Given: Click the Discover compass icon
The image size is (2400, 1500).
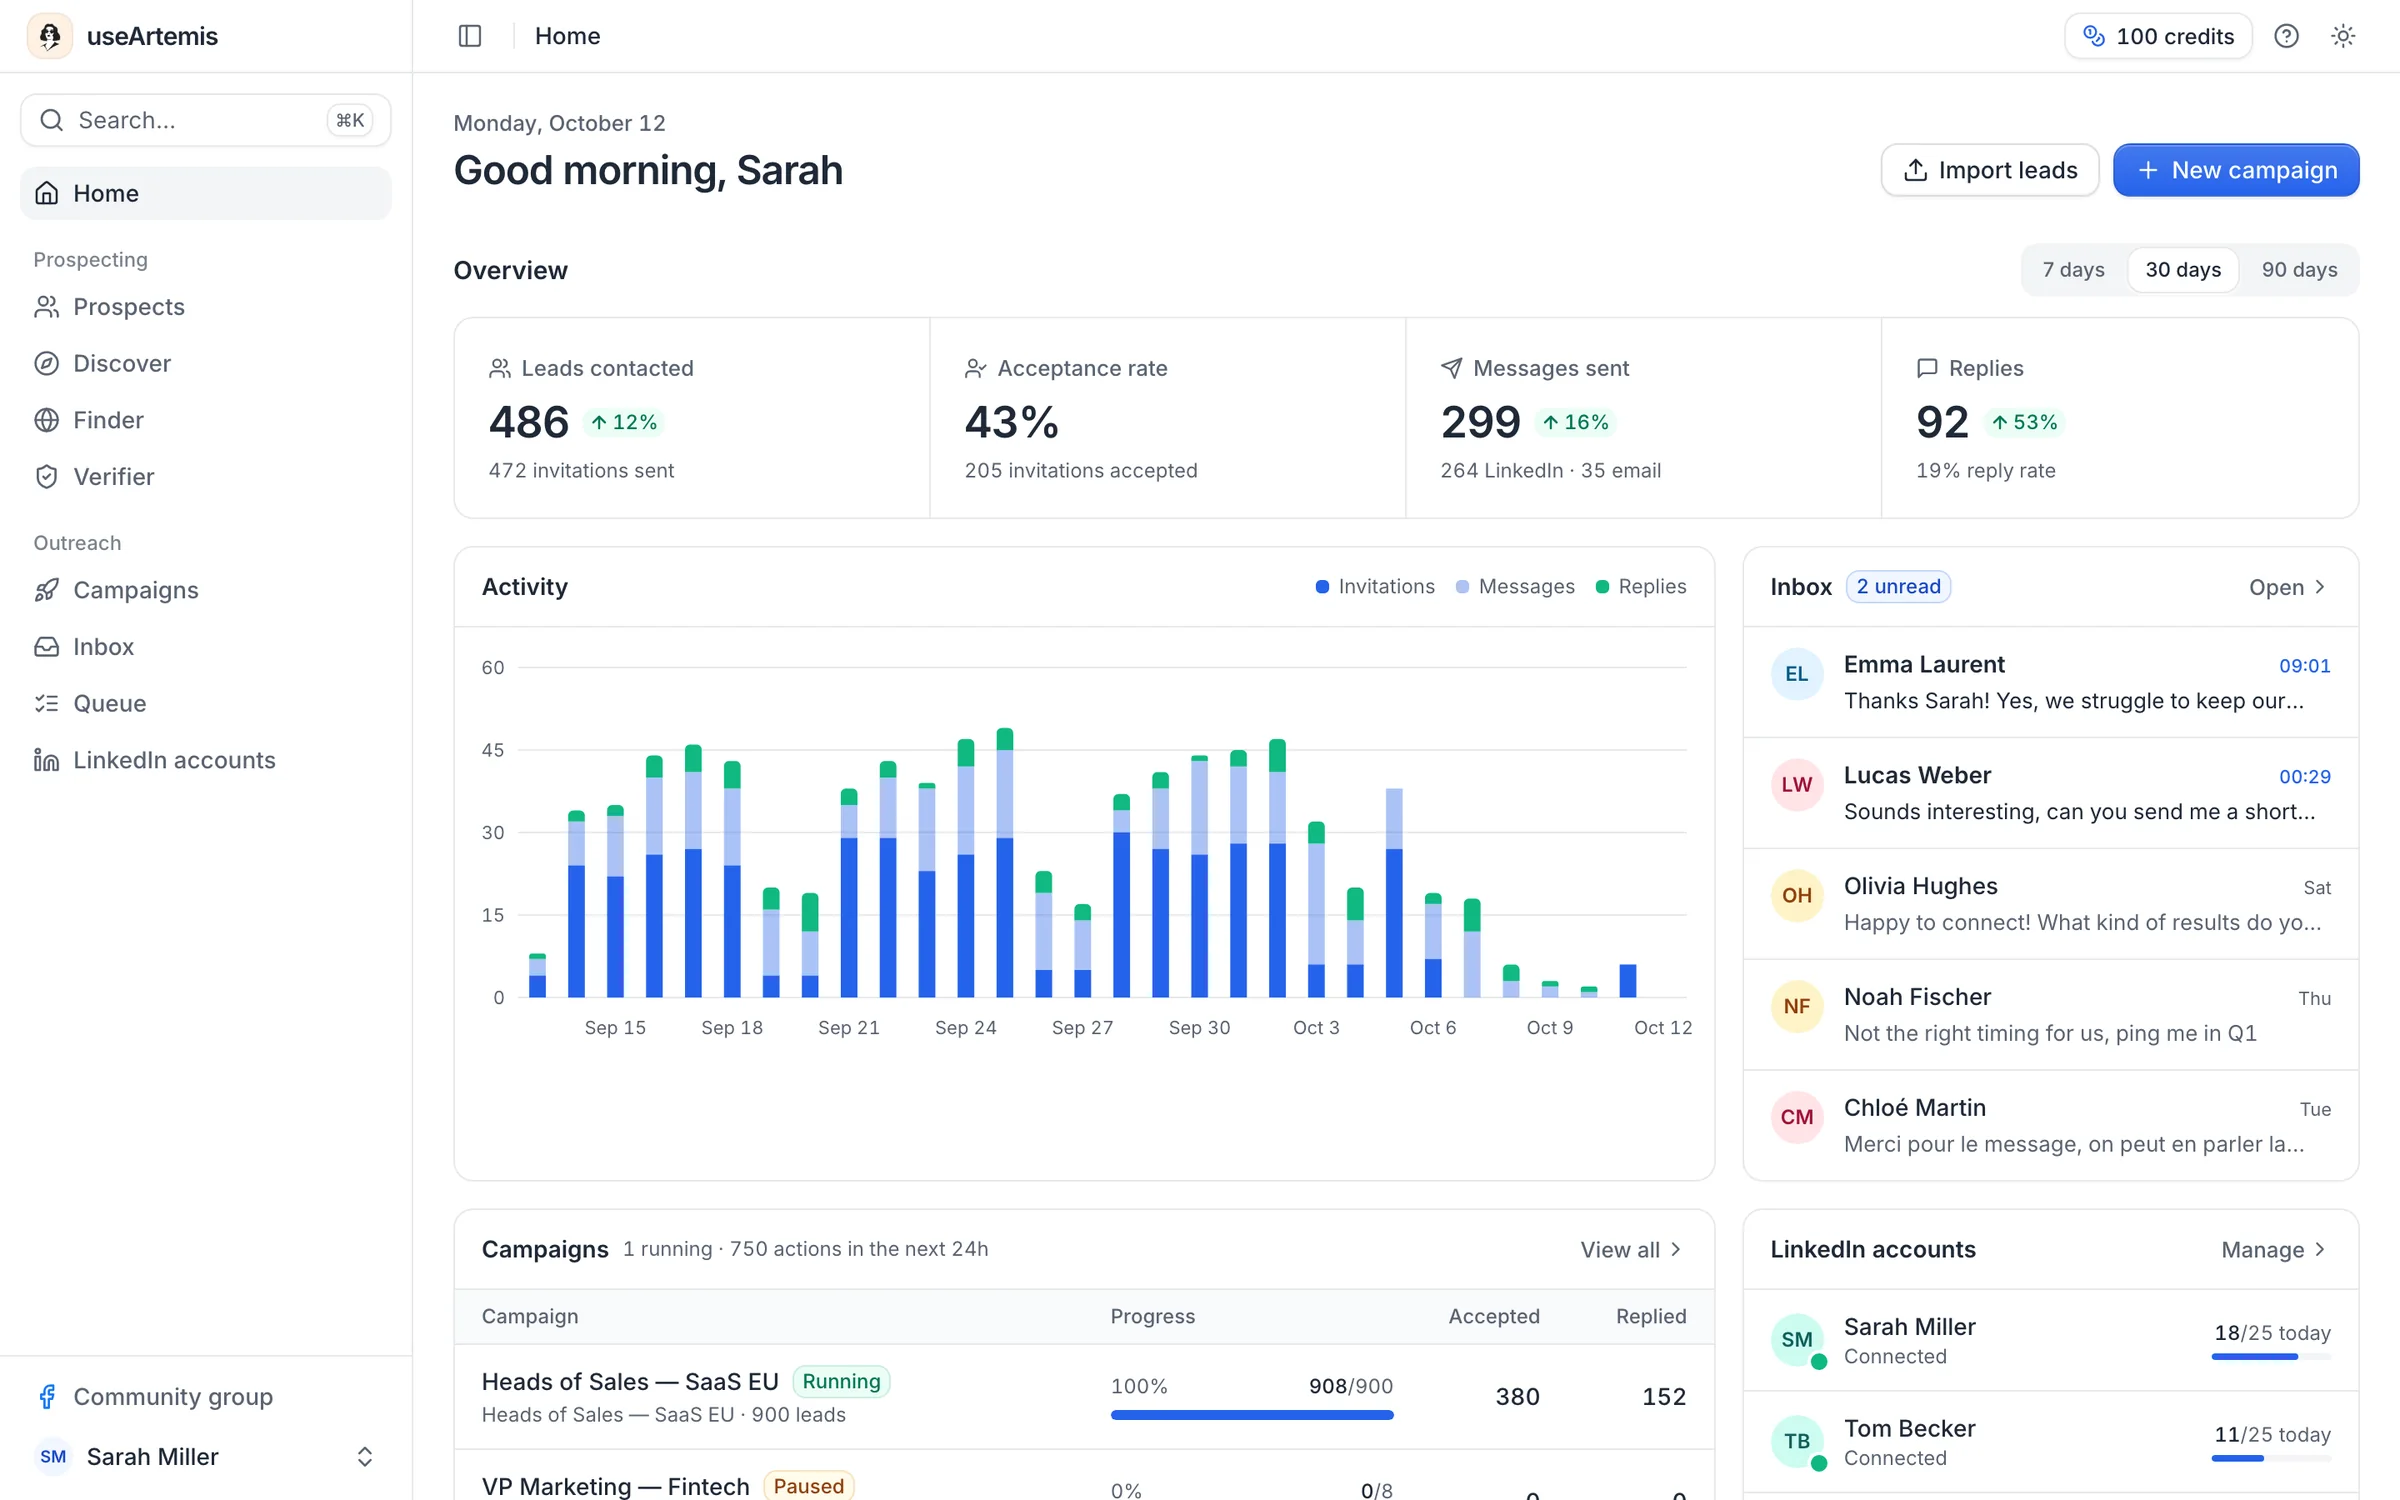Looking at the screenshot, I should (47, 363).
